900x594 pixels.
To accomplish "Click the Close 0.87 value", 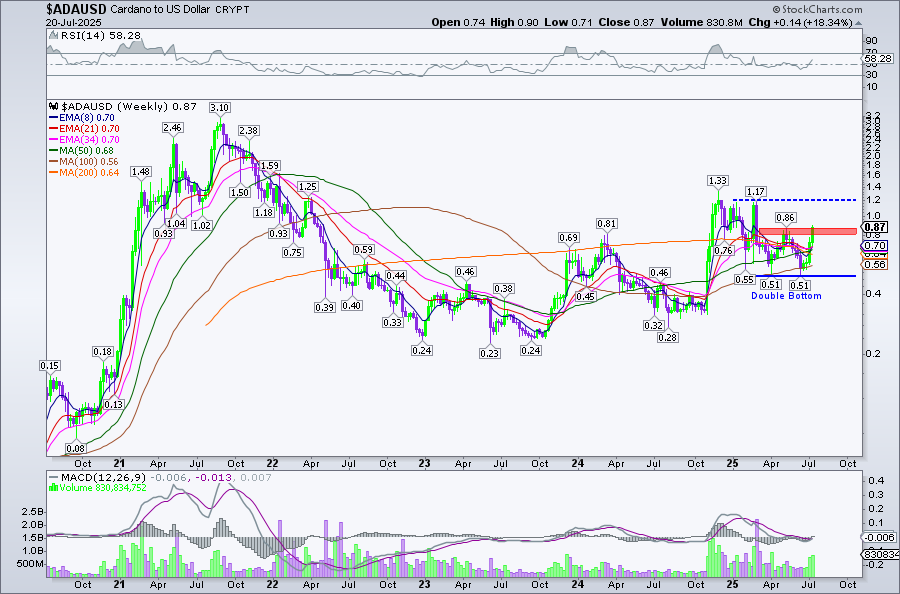I will [x=626, y=22].
